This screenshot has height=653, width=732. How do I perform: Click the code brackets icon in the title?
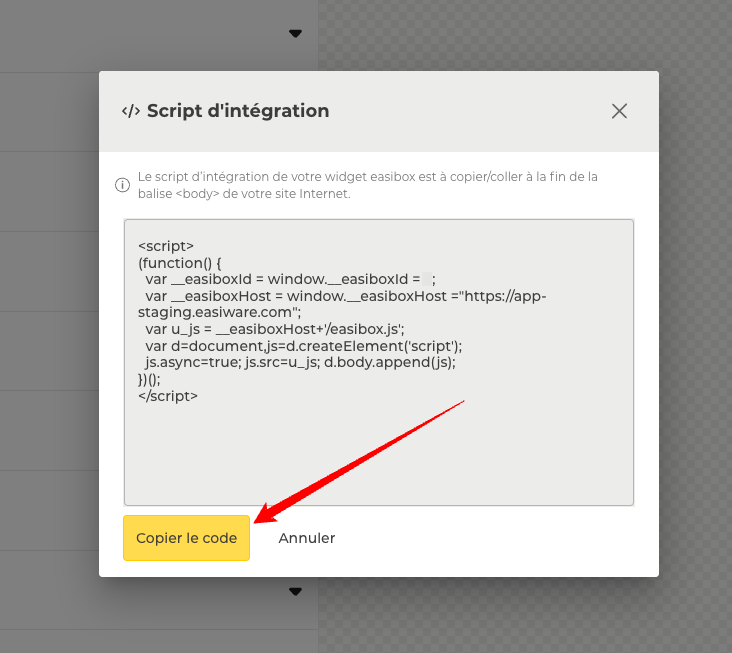click(130, 111)
